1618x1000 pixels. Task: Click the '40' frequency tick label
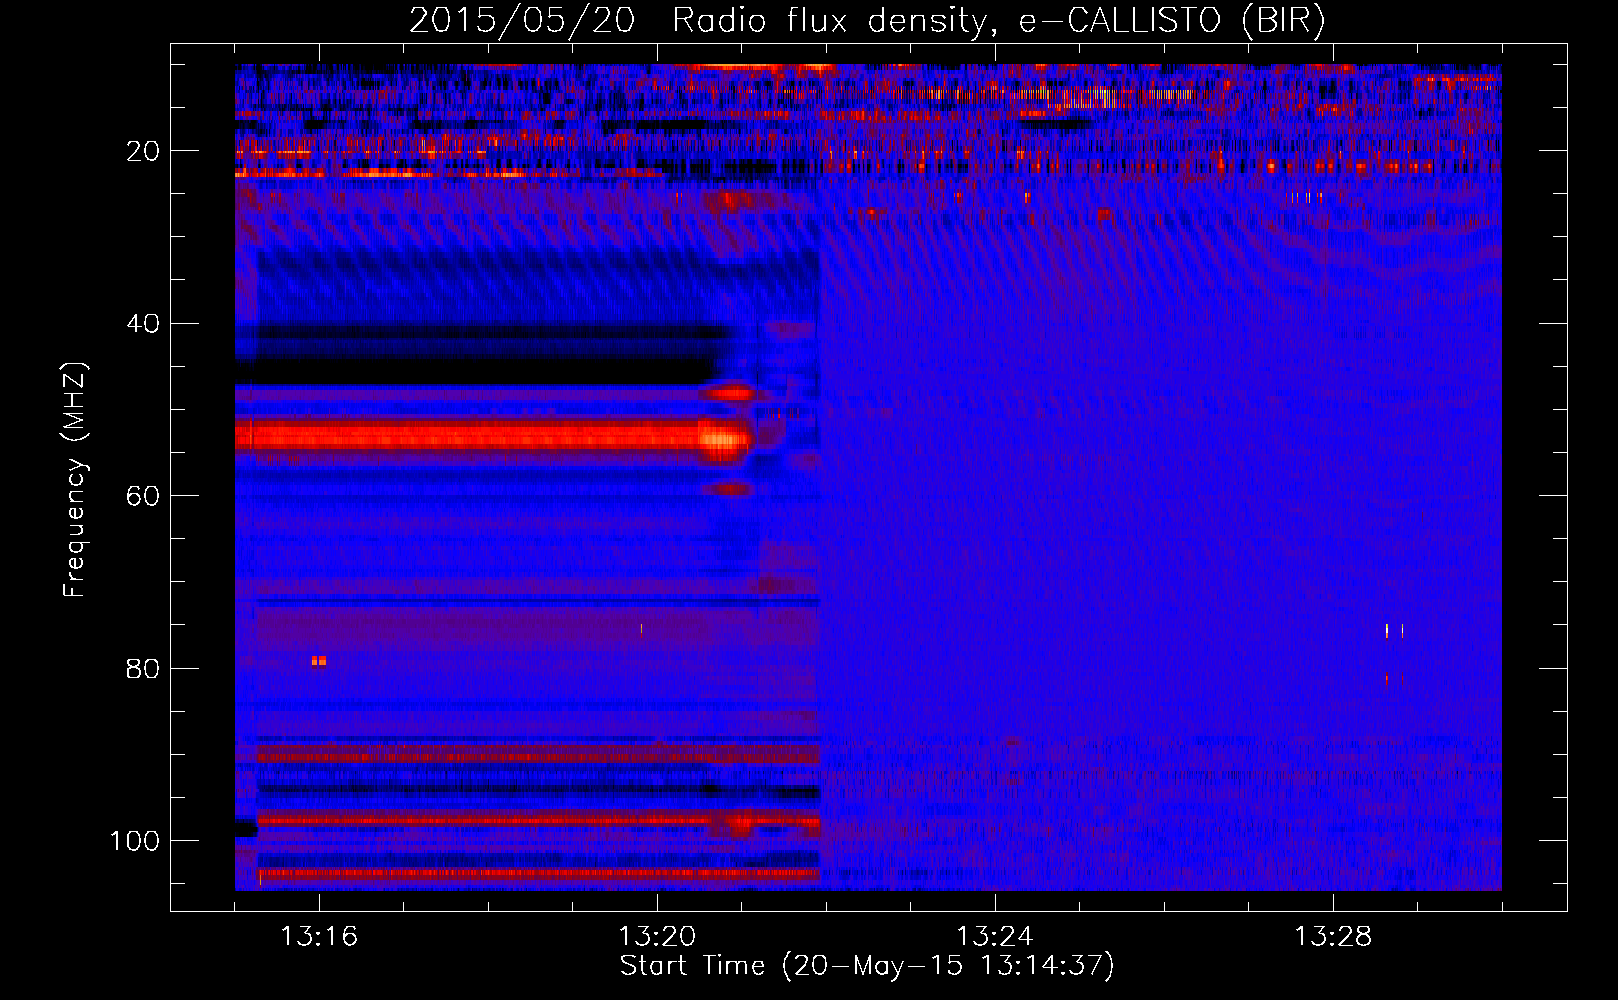[x=144, y=324]
